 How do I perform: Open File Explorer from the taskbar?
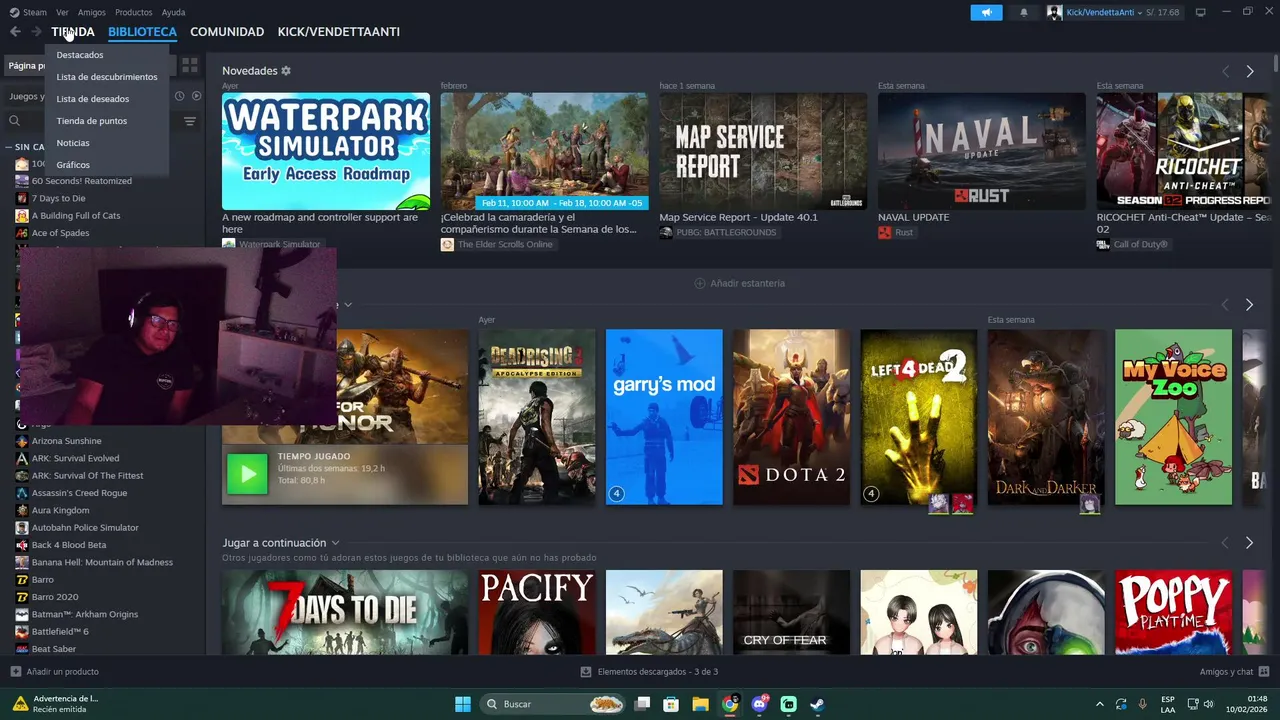click(700, 704)
